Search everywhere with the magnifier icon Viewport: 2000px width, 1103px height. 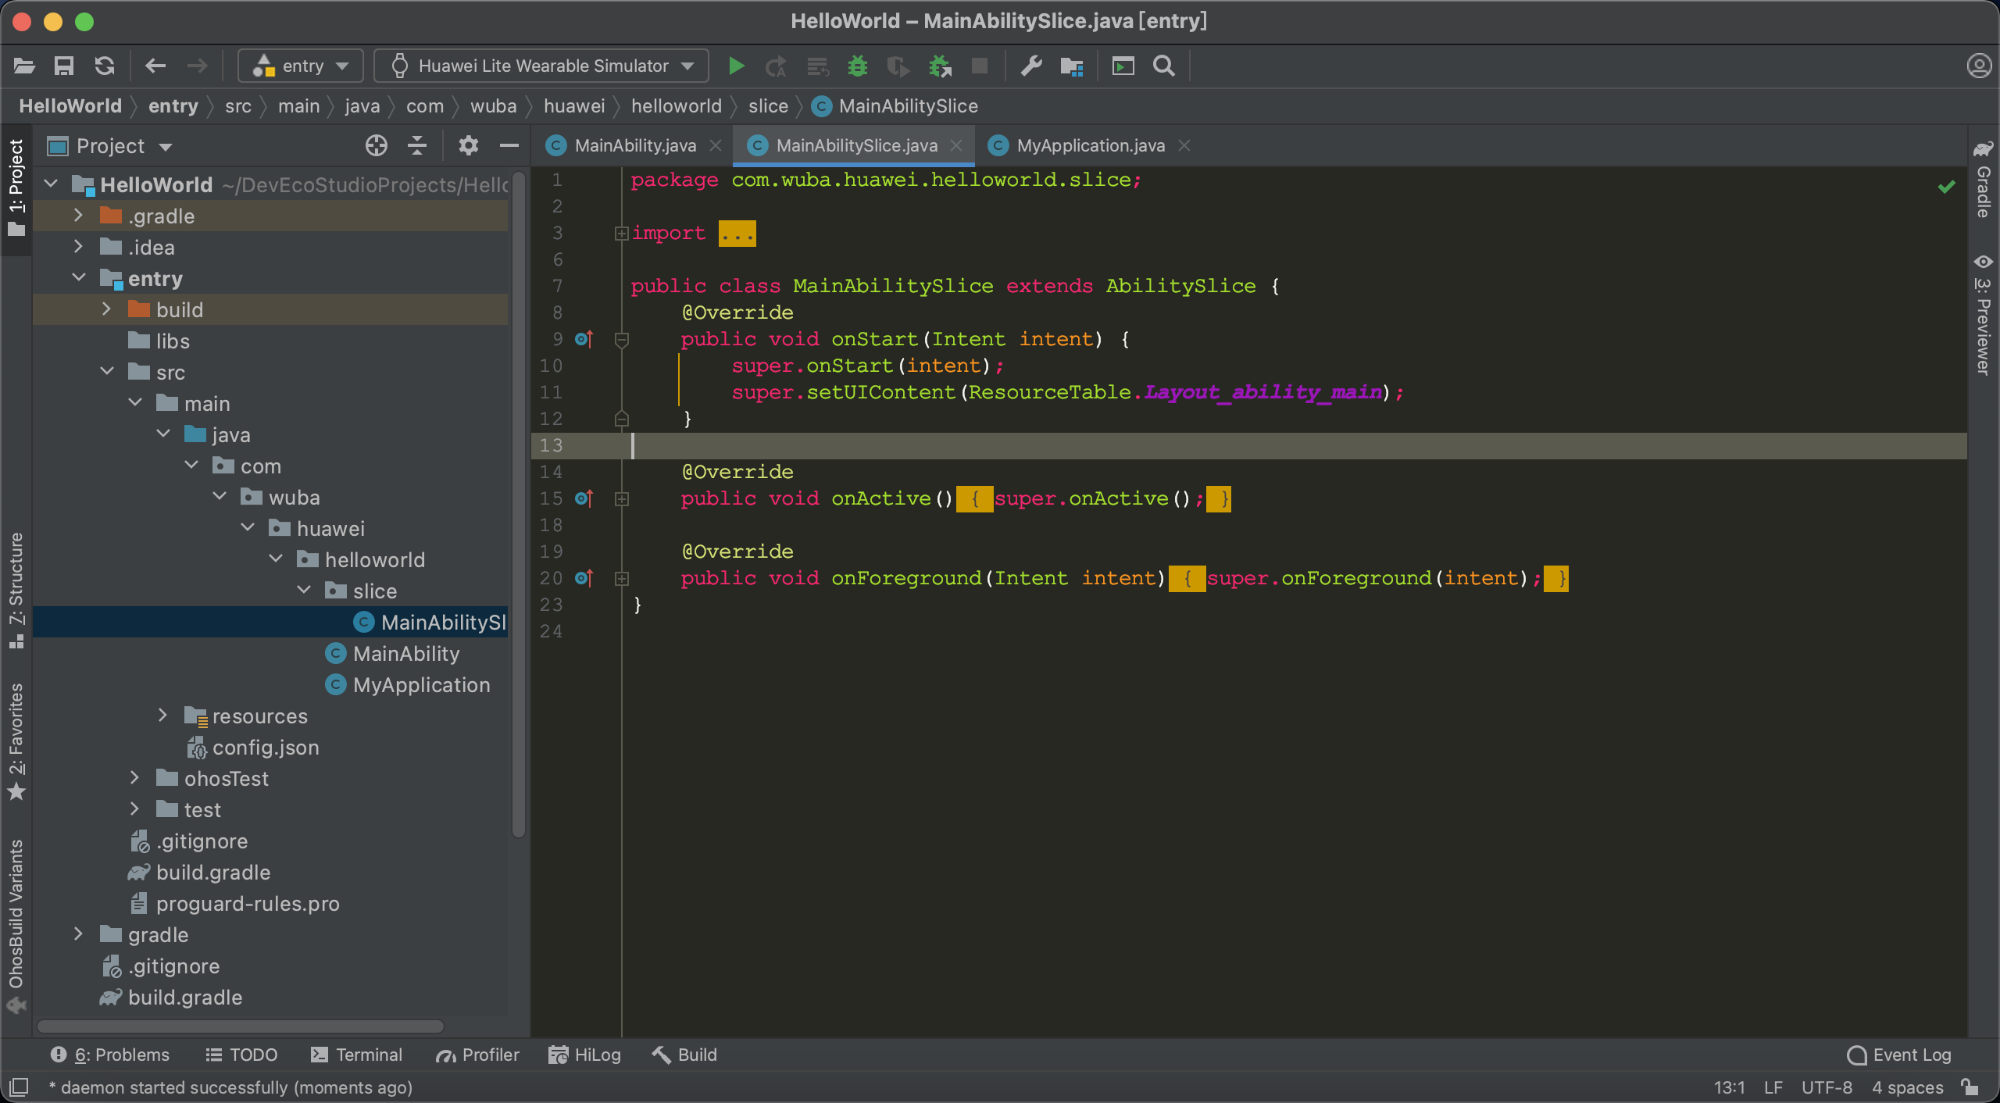point(1164,66)
